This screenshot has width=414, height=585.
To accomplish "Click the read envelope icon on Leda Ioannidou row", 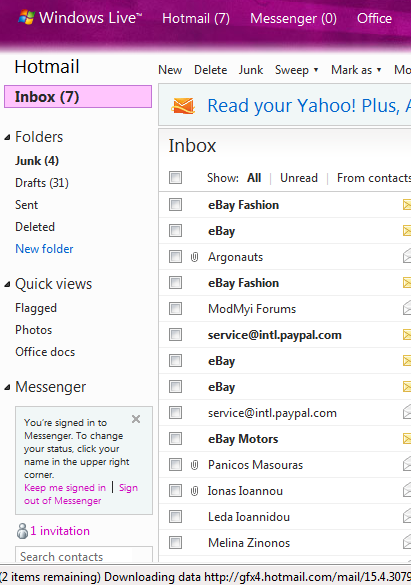I will coord(407,517).
